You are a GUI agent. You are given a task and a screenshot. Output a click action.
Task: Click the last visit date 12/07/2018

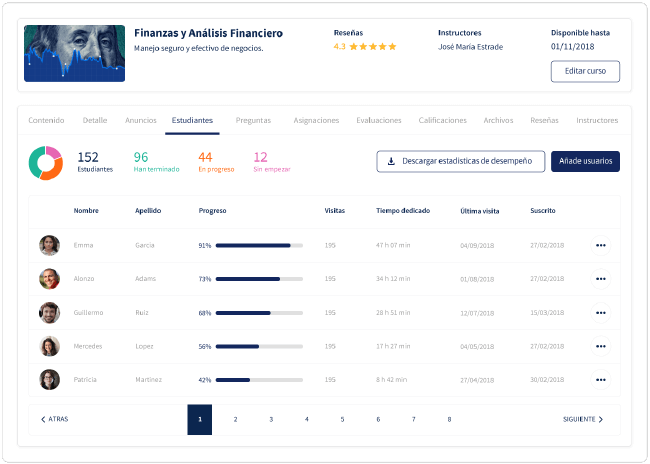(477, 313)
